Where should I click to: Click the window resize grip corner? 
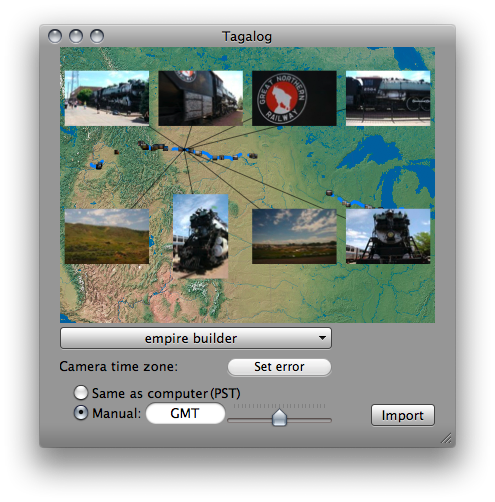446,438
